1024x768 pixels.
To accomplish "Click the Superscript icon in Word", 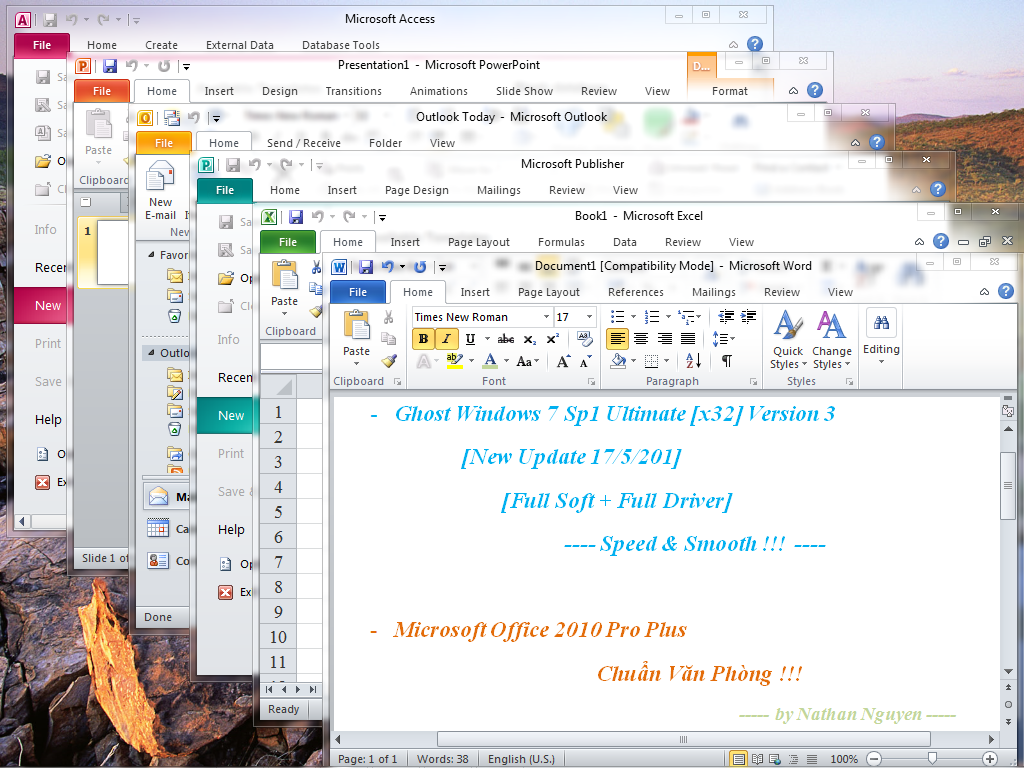I will pyautogui.click(x=552, y=339).
